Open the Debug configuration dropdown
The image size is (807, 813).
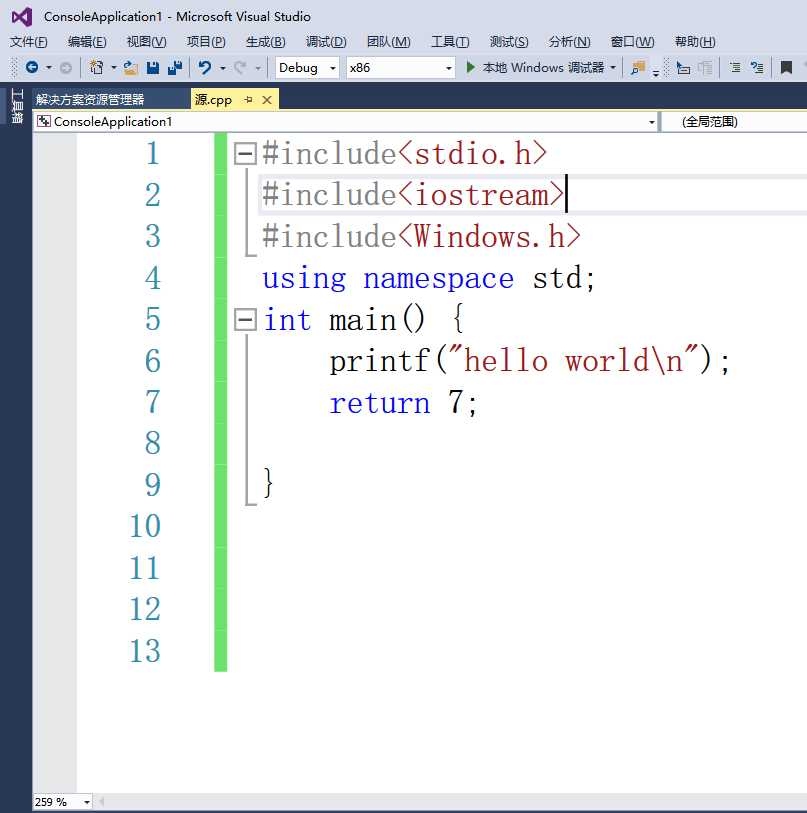[307, 67]
